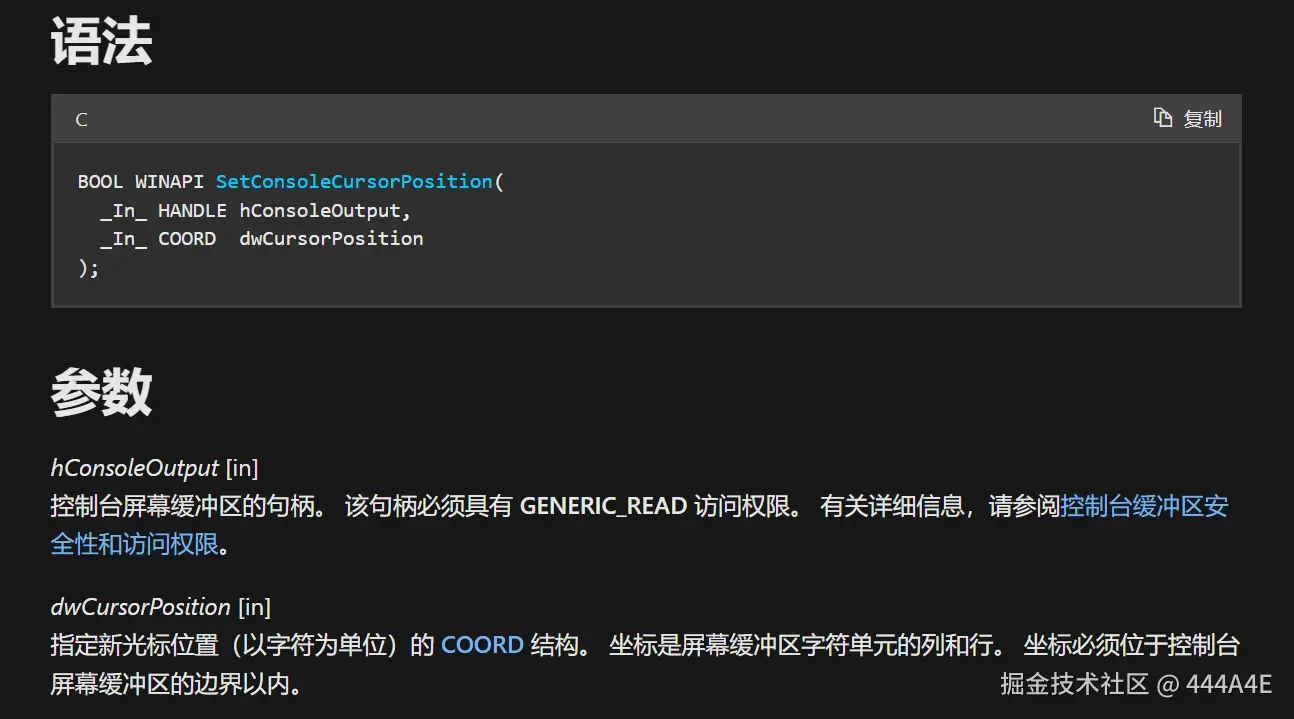Click the BOOL keyword in code
The width and height of the screenshot is (1294, 719).
coord(100,182)
